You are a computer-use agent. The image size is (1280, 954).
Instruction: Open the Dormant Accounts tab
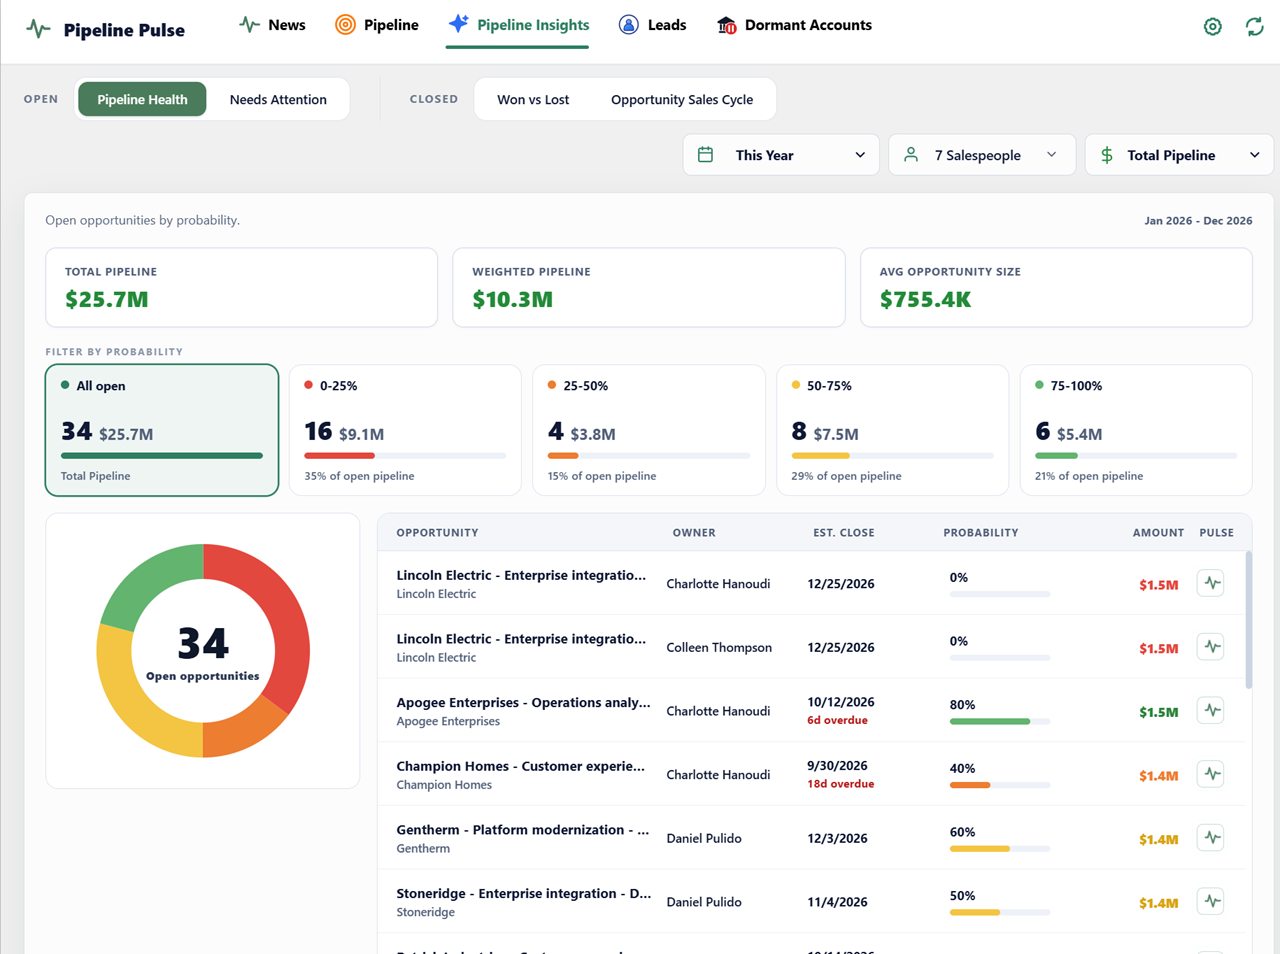click(794, 25)
